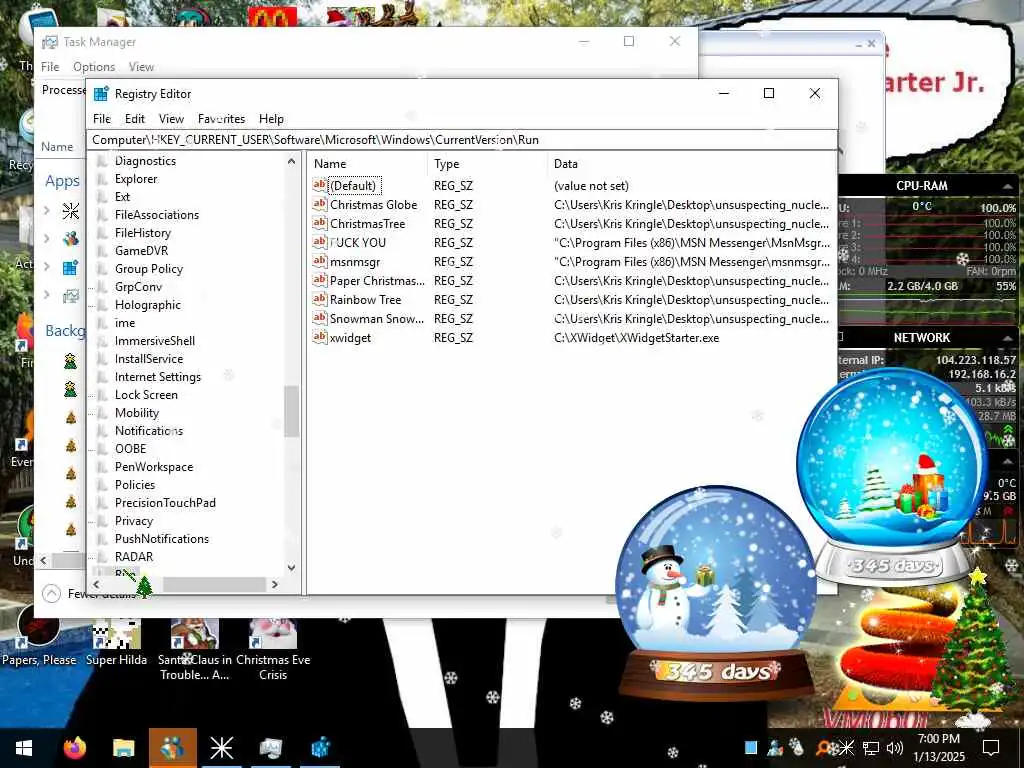This screenshot has height=768, width=1024.
Task: Select the ChristmasTree string value
Action: coord(367,223)
